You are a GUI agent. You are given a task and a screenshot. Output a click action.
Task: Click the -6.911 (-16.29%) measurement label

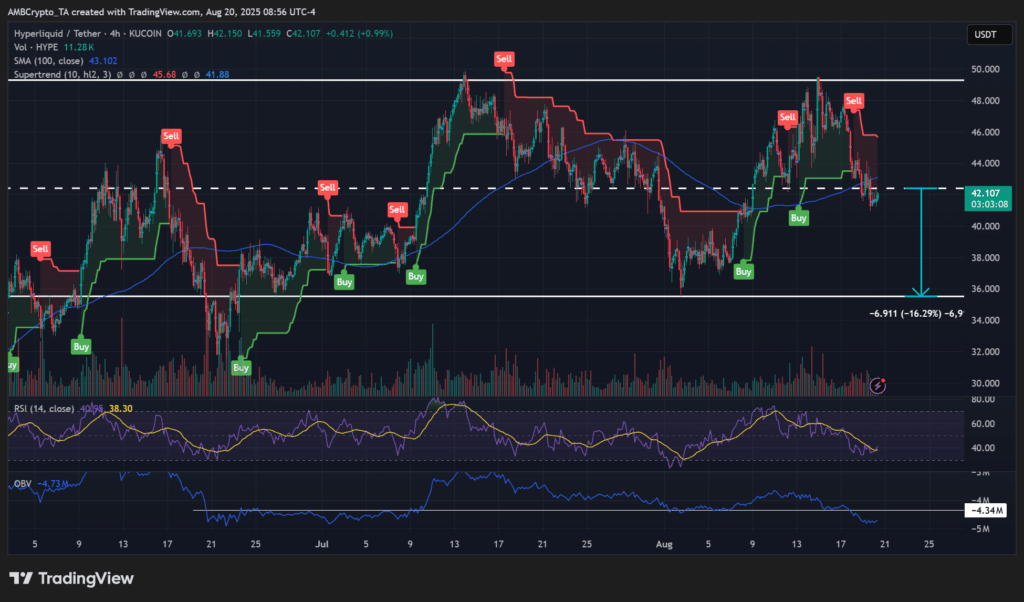(915, 314)
